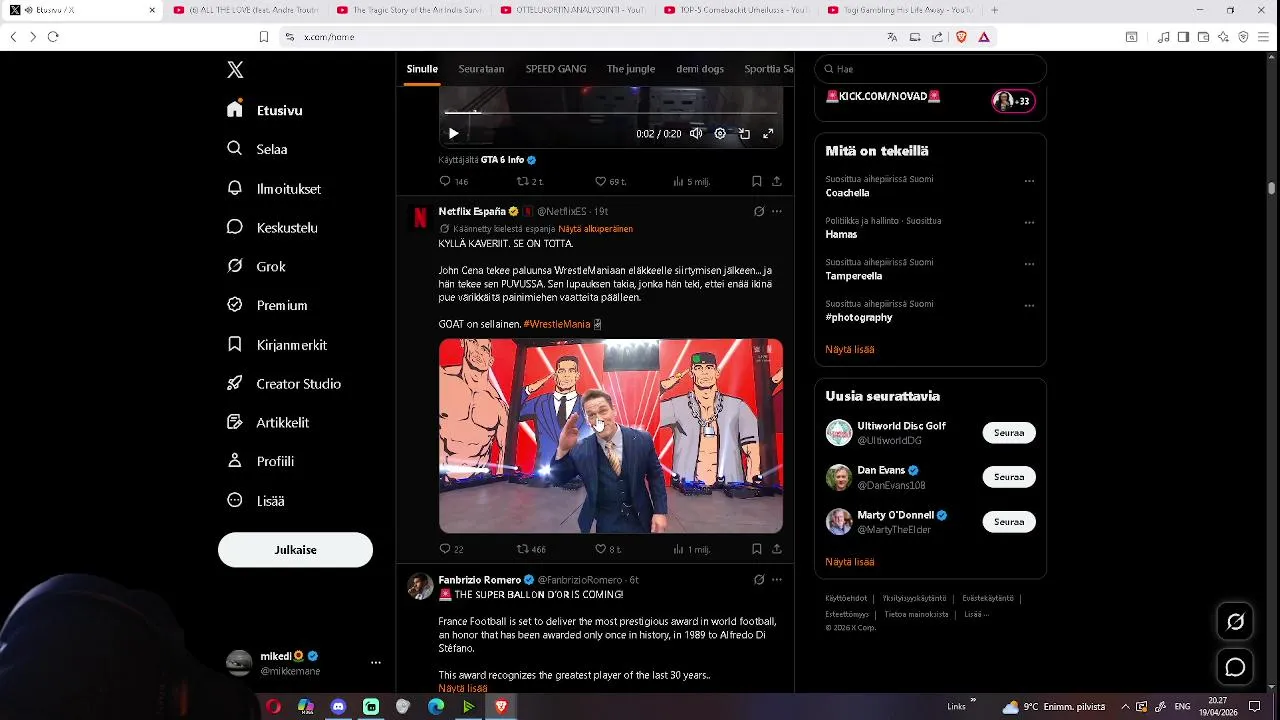Click the Julkaise post button
Screen dimensions: 1280x720
295,550
